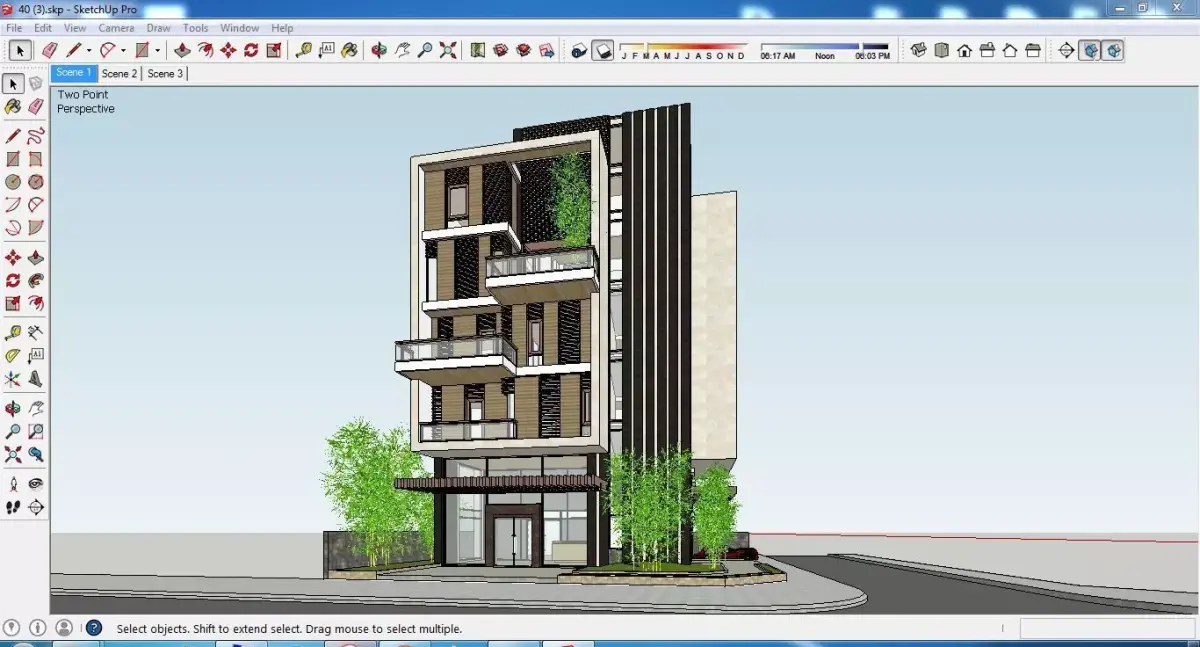Viewport: 1200px width, 647px height.
Task: Select the Pan hand tool in the top toolbar
Action: (x=402, y=50)
